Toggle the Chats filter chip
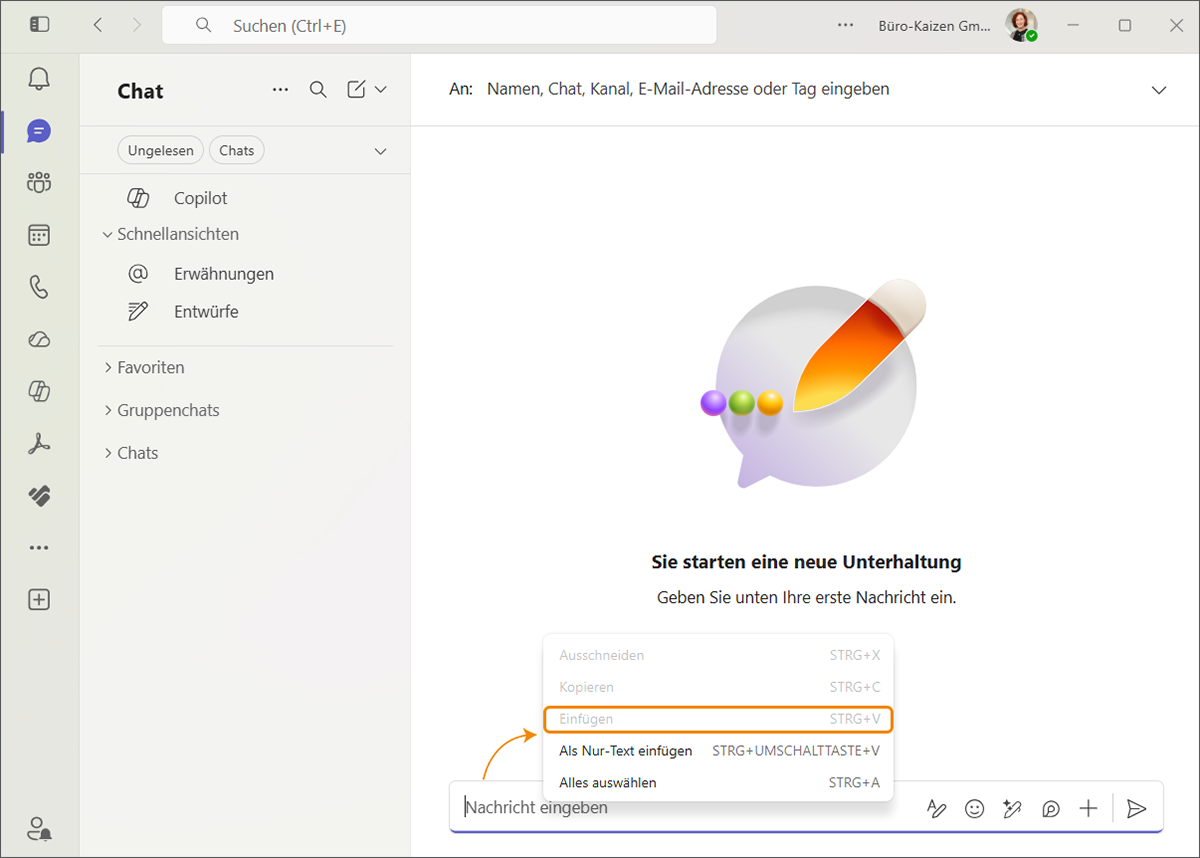The image size is (1200, 858). click(x=237, y=151)
